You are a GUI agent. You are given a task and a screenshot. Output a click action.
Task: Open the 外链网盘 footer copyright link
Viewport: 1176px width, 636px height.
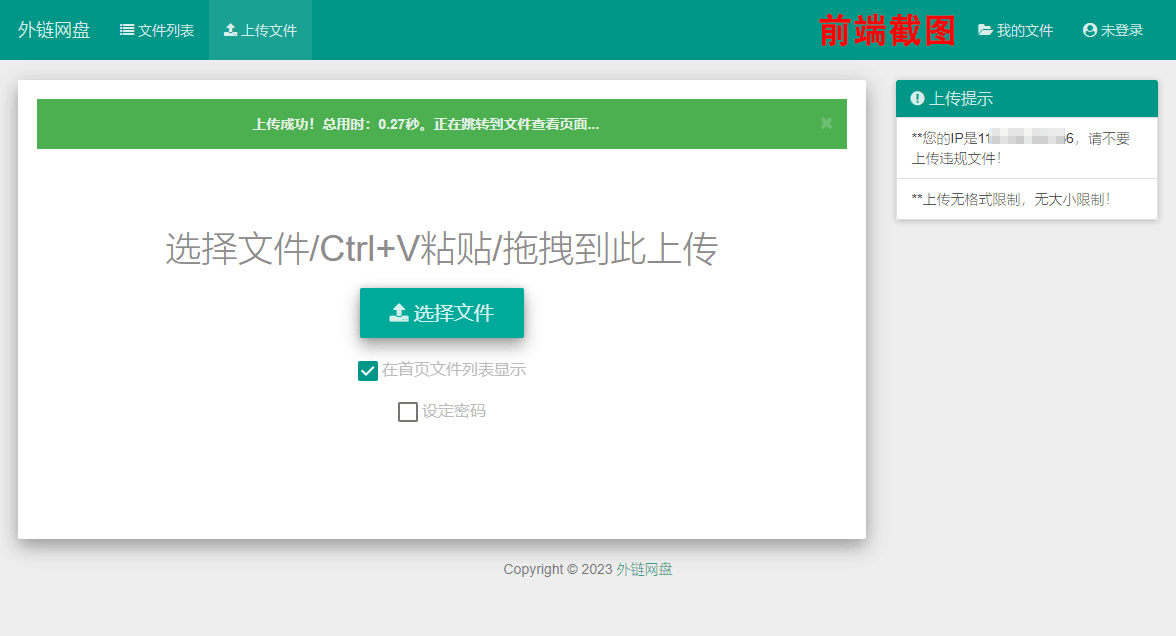644,569
